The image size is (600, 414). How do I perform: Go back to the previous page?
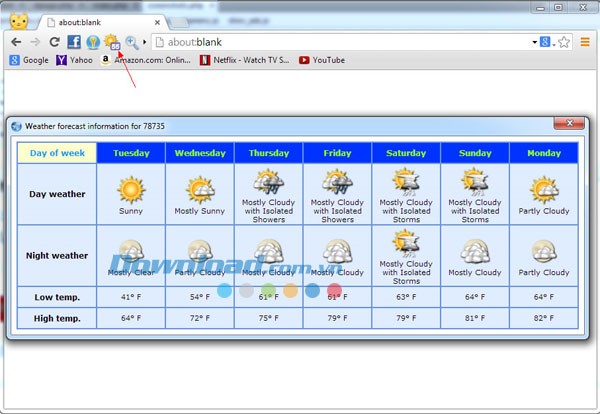[x=16, y=42]
